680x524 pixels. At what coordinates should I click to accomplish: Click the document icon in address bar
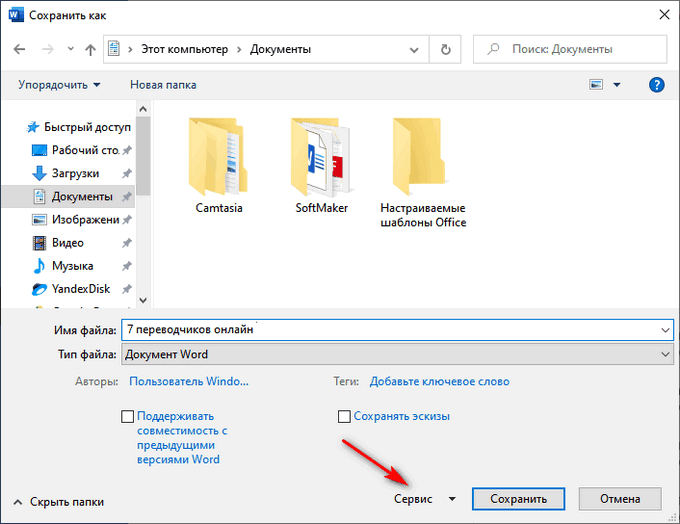pyautogui.click(x=114, y=49)
